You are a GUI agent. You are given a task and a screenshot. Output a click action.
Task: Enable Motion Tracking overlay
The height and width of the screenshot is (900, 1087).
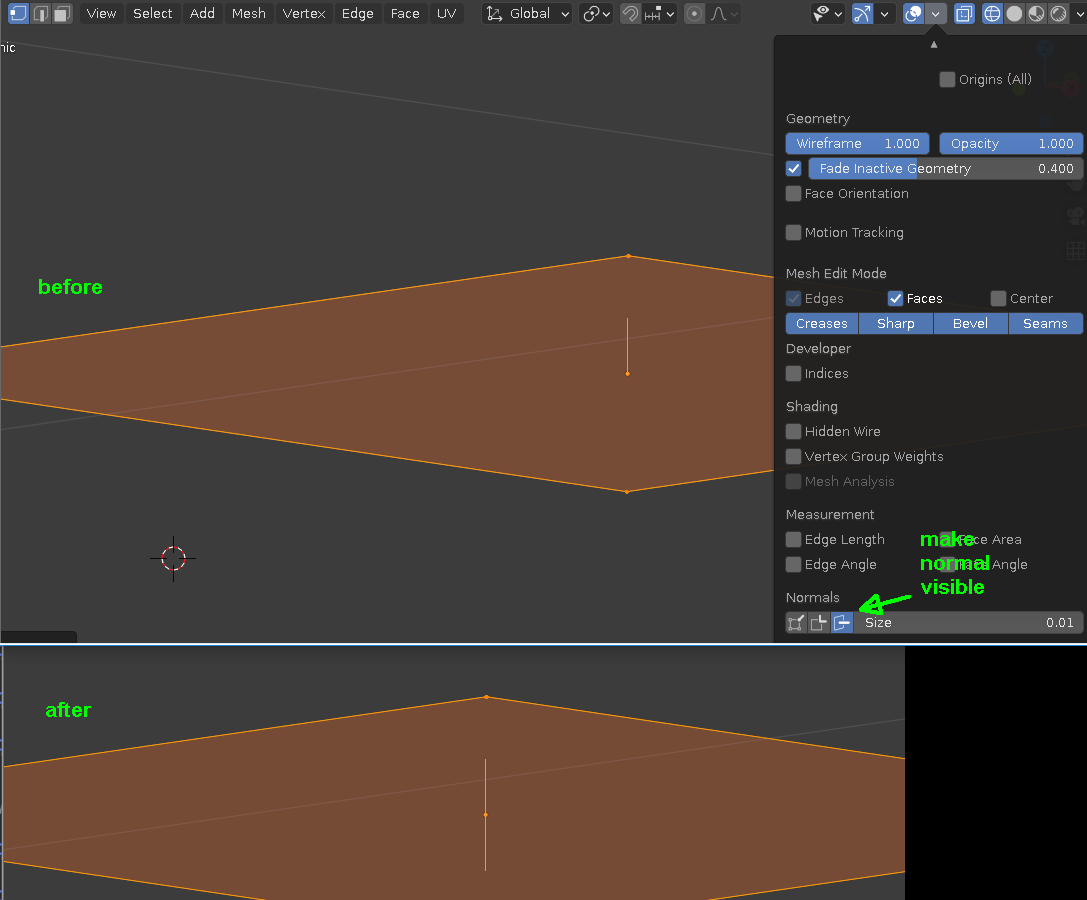coord(794,232)
